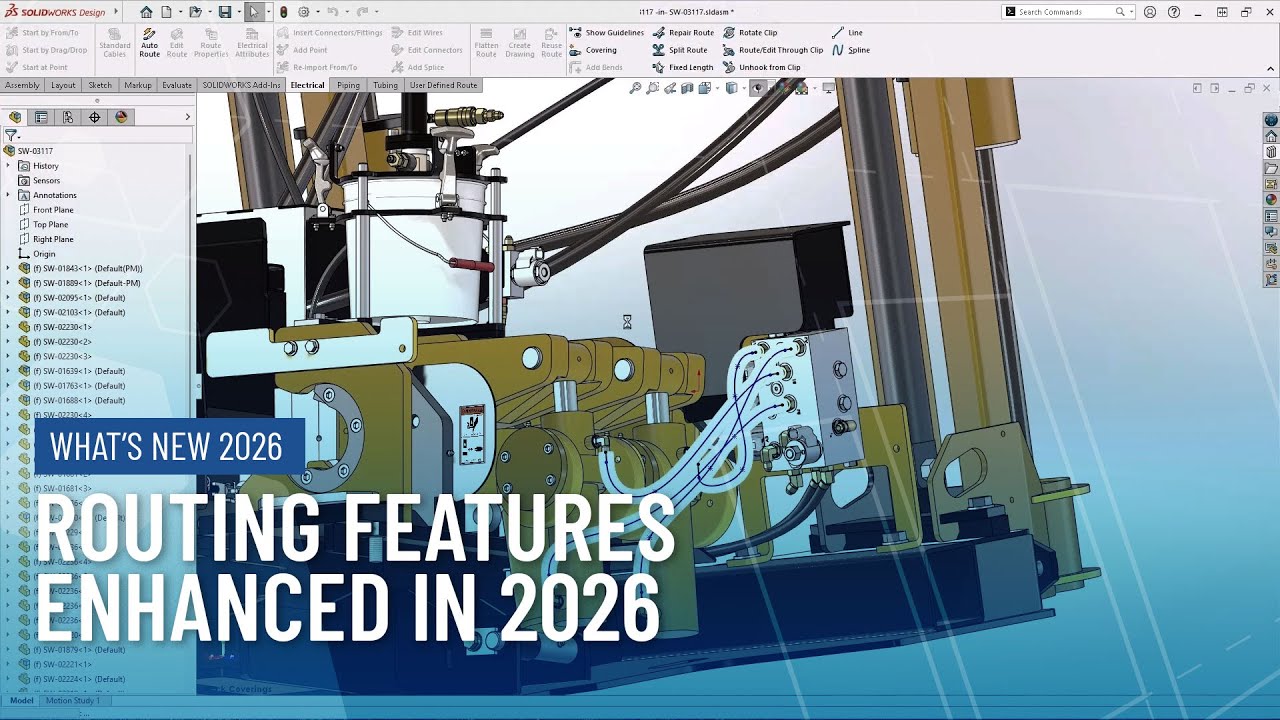Viewport: 1280px width, 720px height.
Task: Expand the Annotations tree node
Action: tap(8, 195)
